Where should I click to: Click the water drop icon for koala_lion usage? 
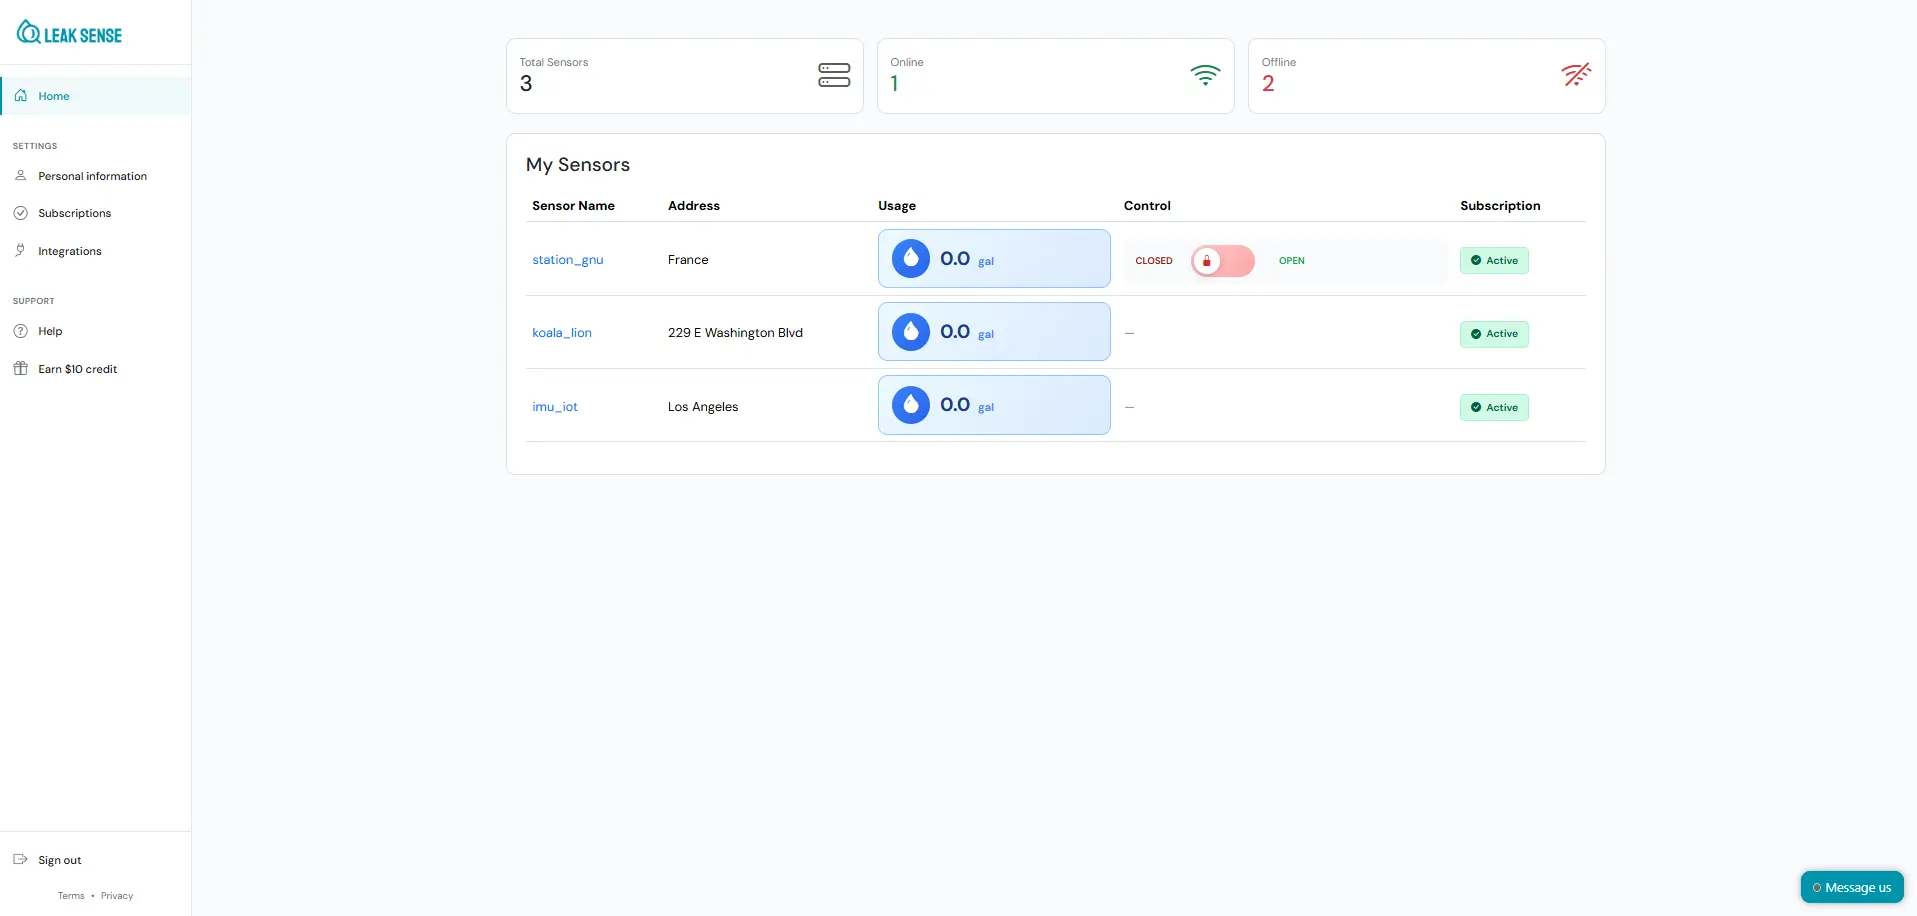911,331
